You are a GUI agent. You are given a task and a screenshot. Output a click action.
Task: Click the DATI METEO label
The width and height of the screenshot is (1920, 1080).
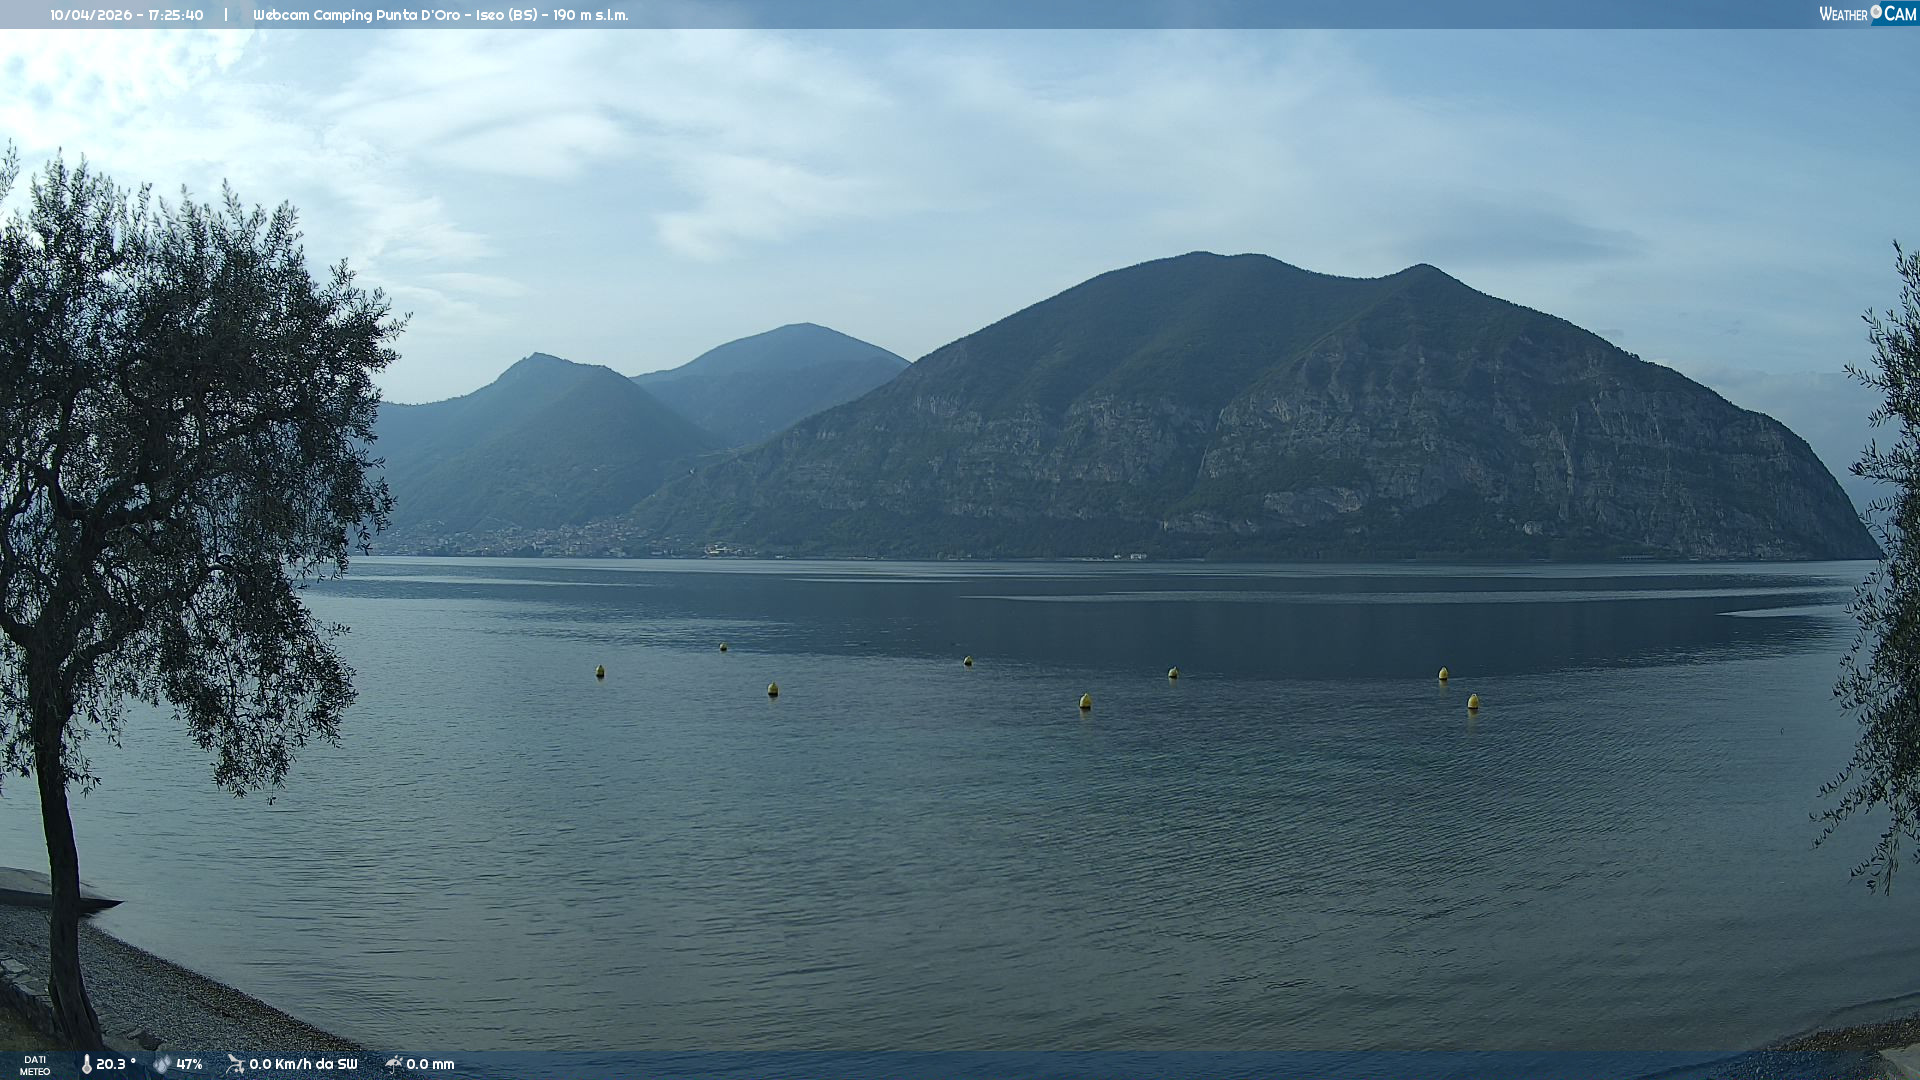[35, 1065]
